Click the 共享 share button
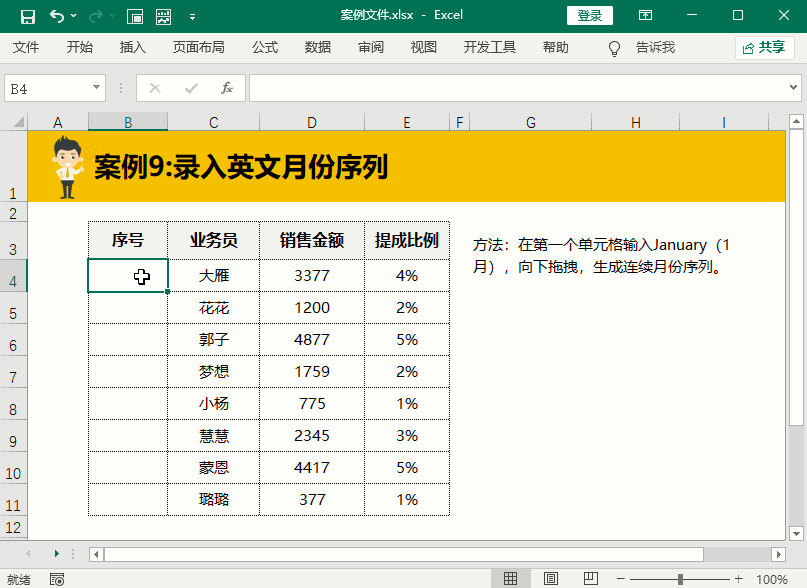Viewport: 807px width, 588px height. pos(764,48)
